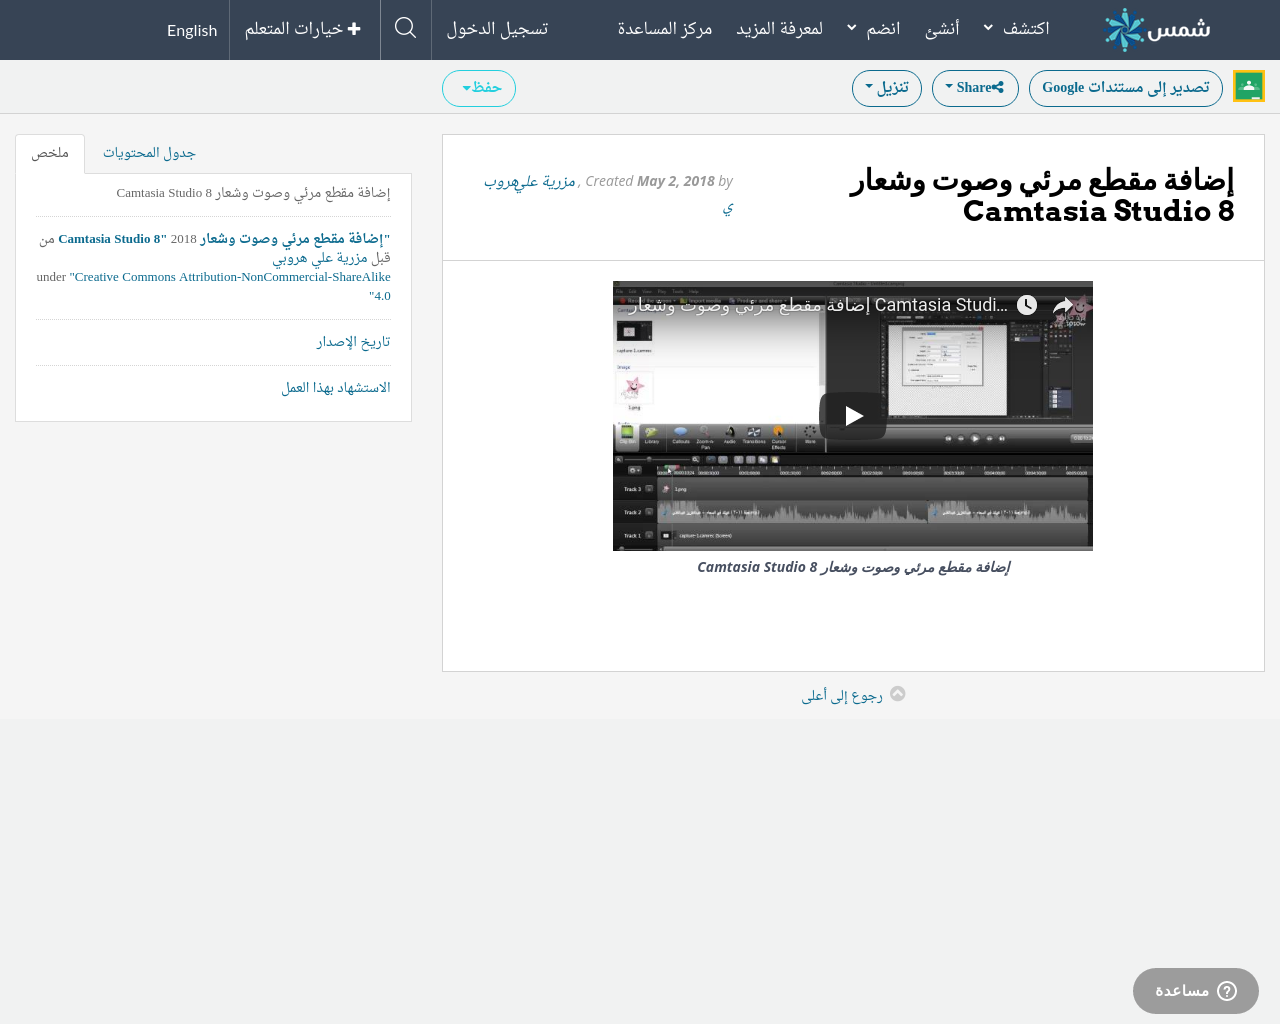This screenshot has height=1024, width=1280.
Task: Click the video share arrow icon
Action: [x=1063, y=305]
